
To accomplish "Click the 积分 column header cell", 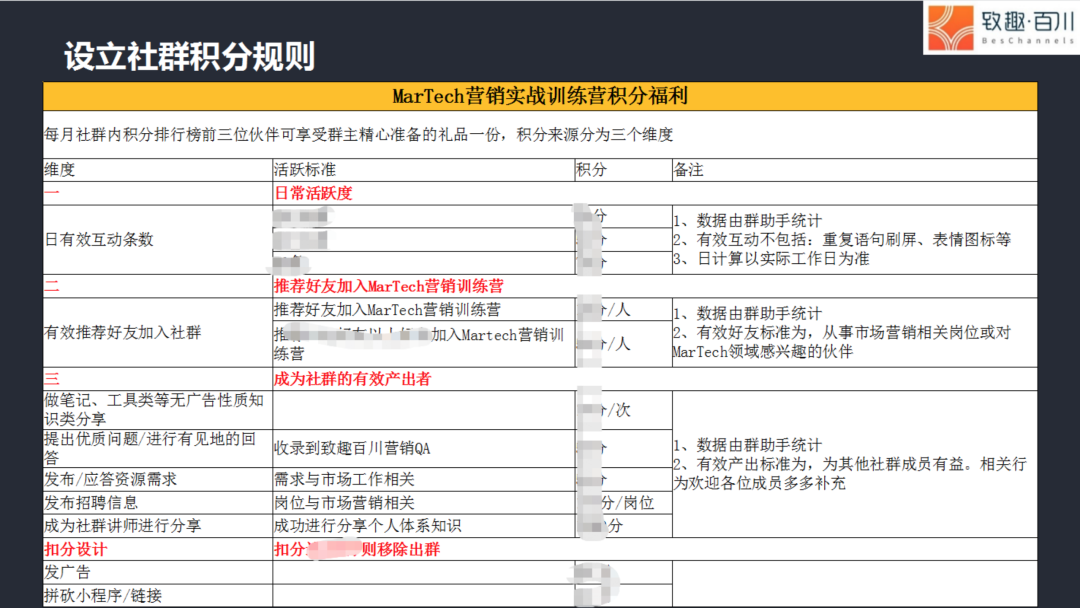I will tap(593, 169).
